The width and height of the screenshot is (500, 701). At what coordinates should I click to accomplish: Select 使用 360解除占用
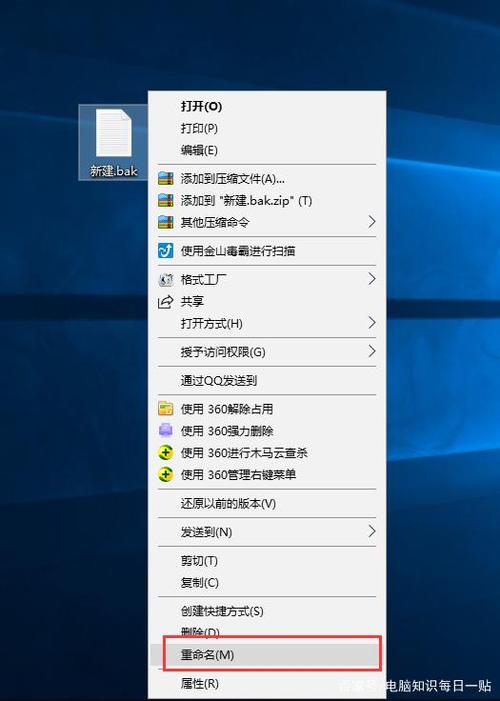pyautogui.click(x=267, y=409)
